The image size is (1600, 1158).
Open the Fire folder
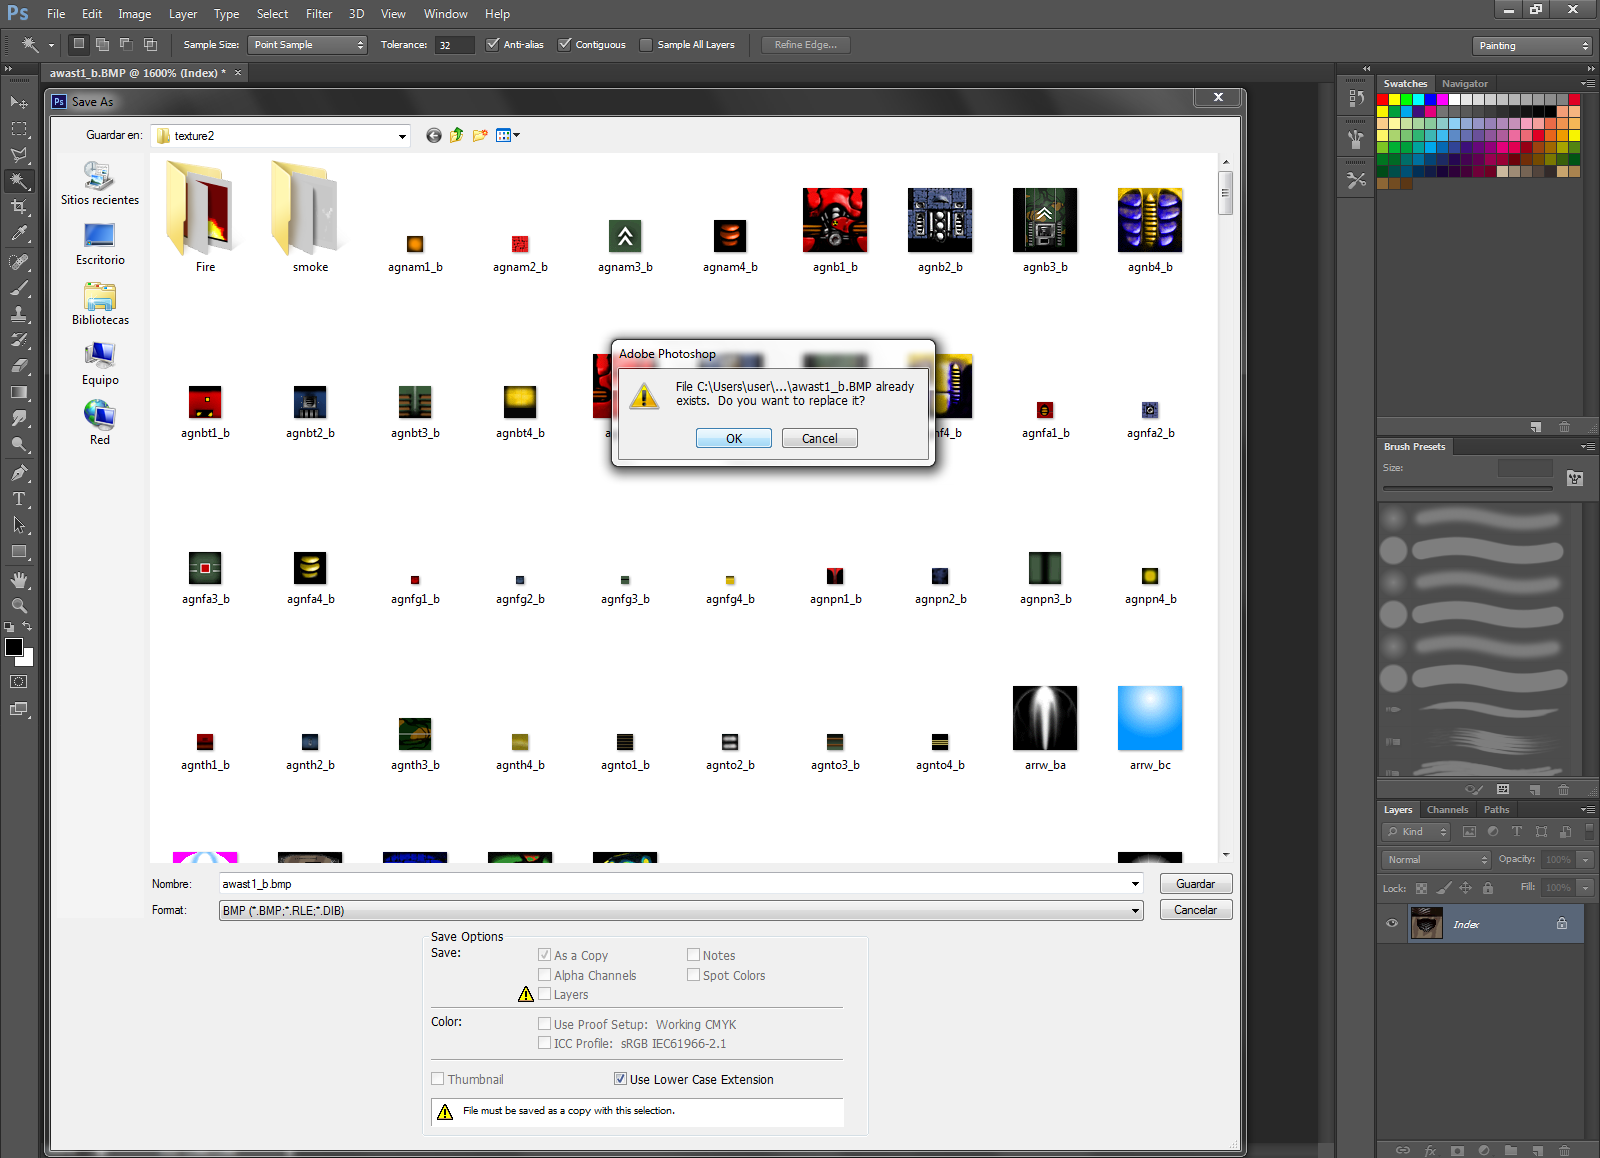(205, 216)
